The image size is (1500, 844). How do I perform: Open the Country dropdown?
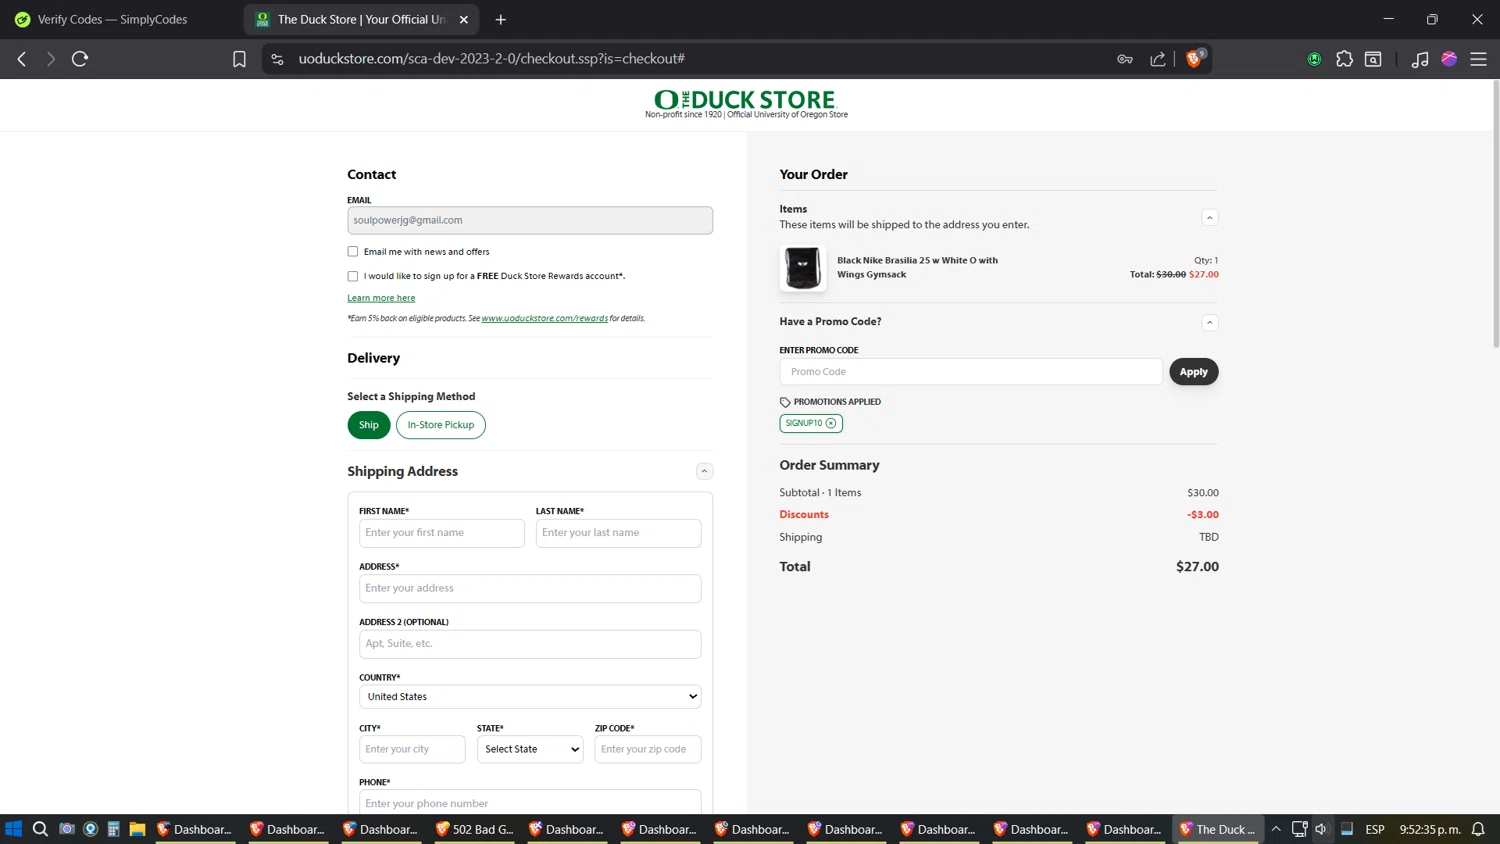[x=530, y=696]
